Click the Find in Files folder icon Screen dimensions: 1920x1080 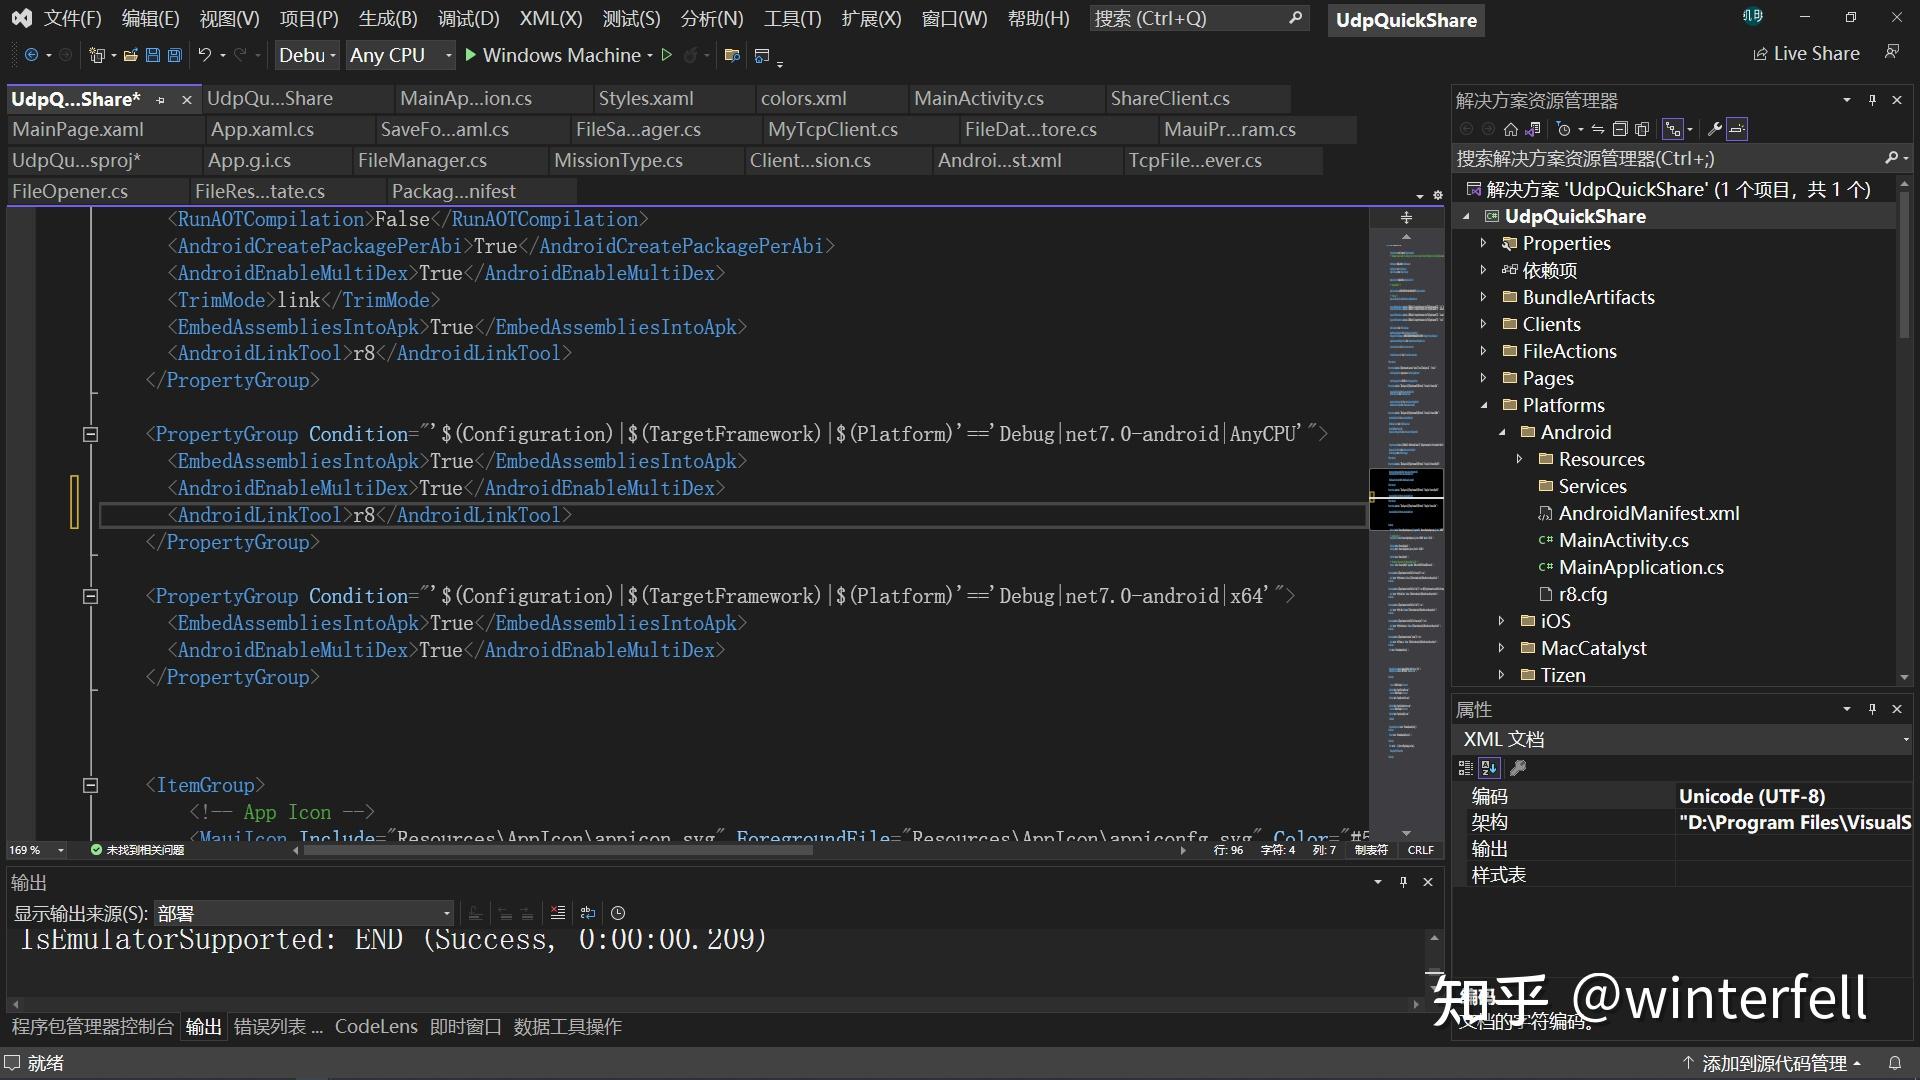[732, 55]
